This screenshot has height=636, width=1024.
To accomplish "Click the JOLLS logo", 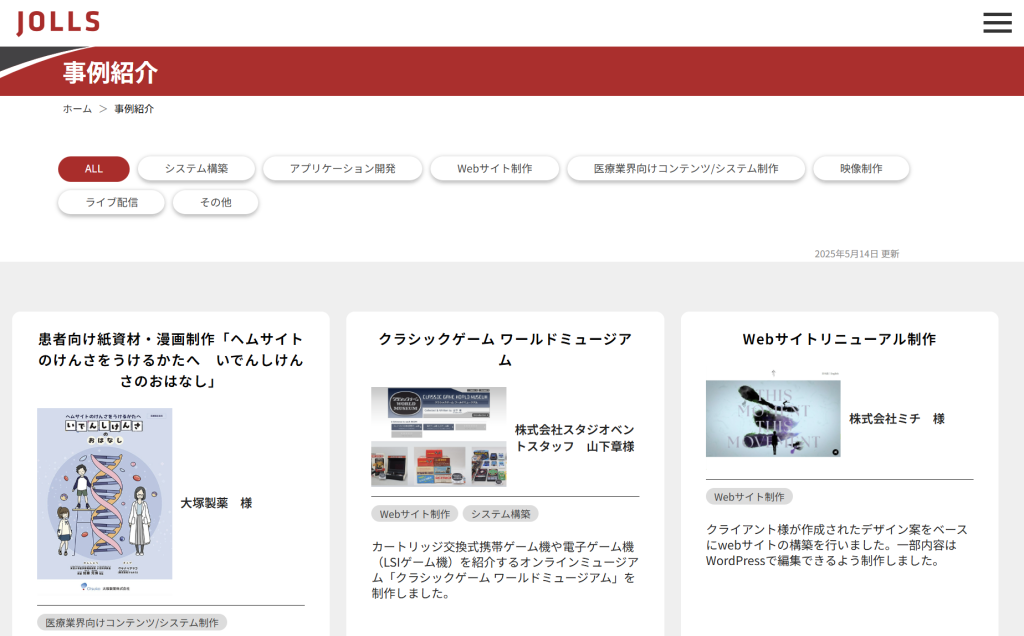I will point(58,22).
